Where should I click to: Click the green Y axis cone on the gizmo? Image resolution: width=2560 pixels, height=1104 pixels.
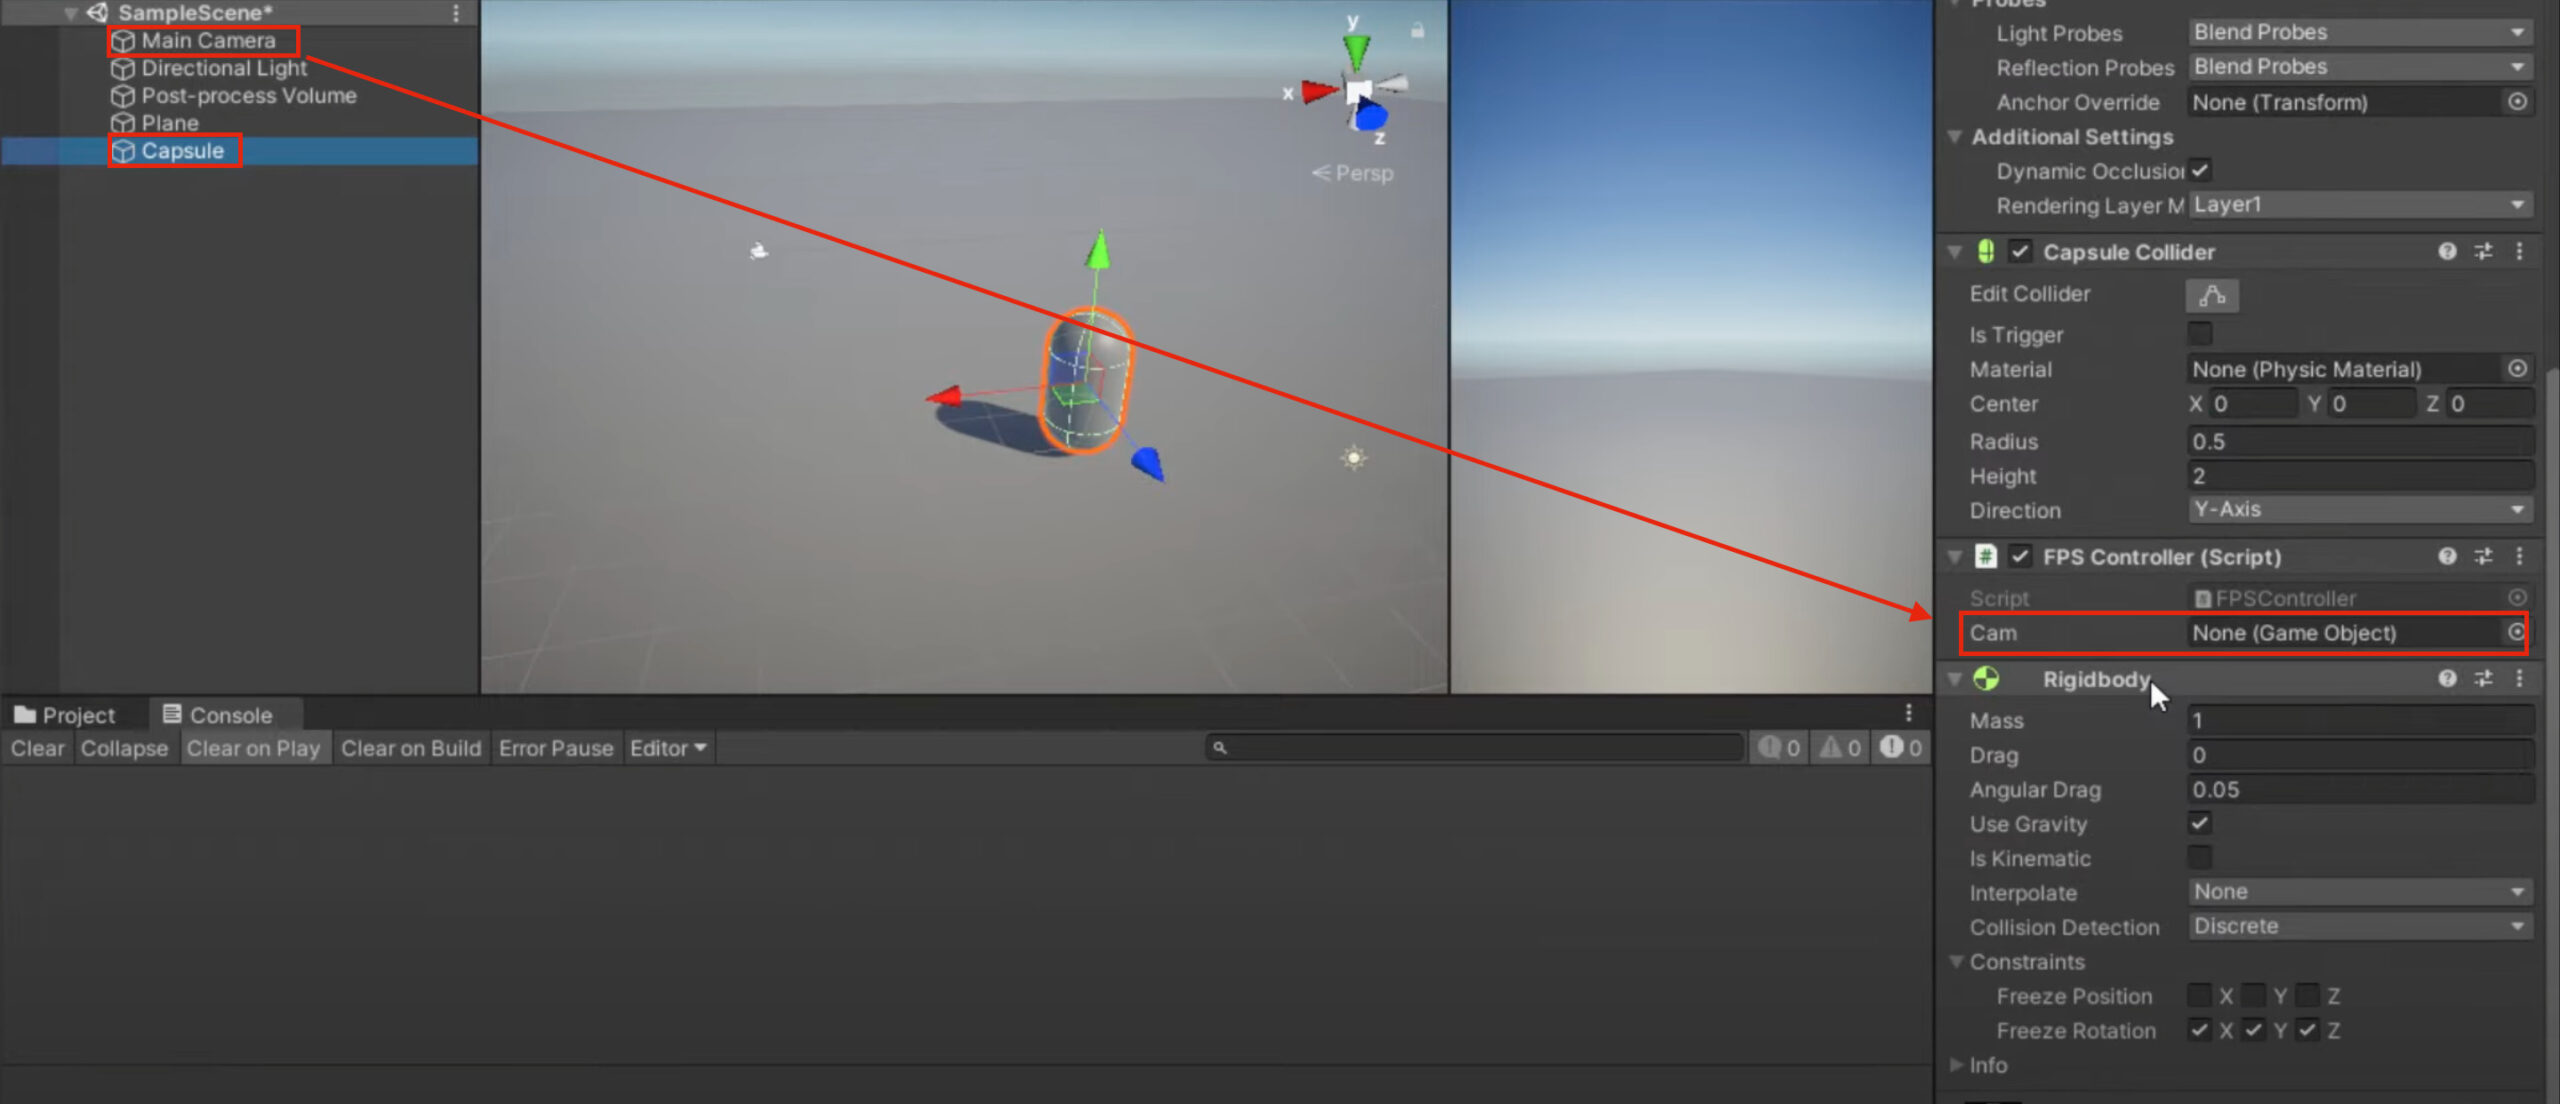tap(1356, 51)
